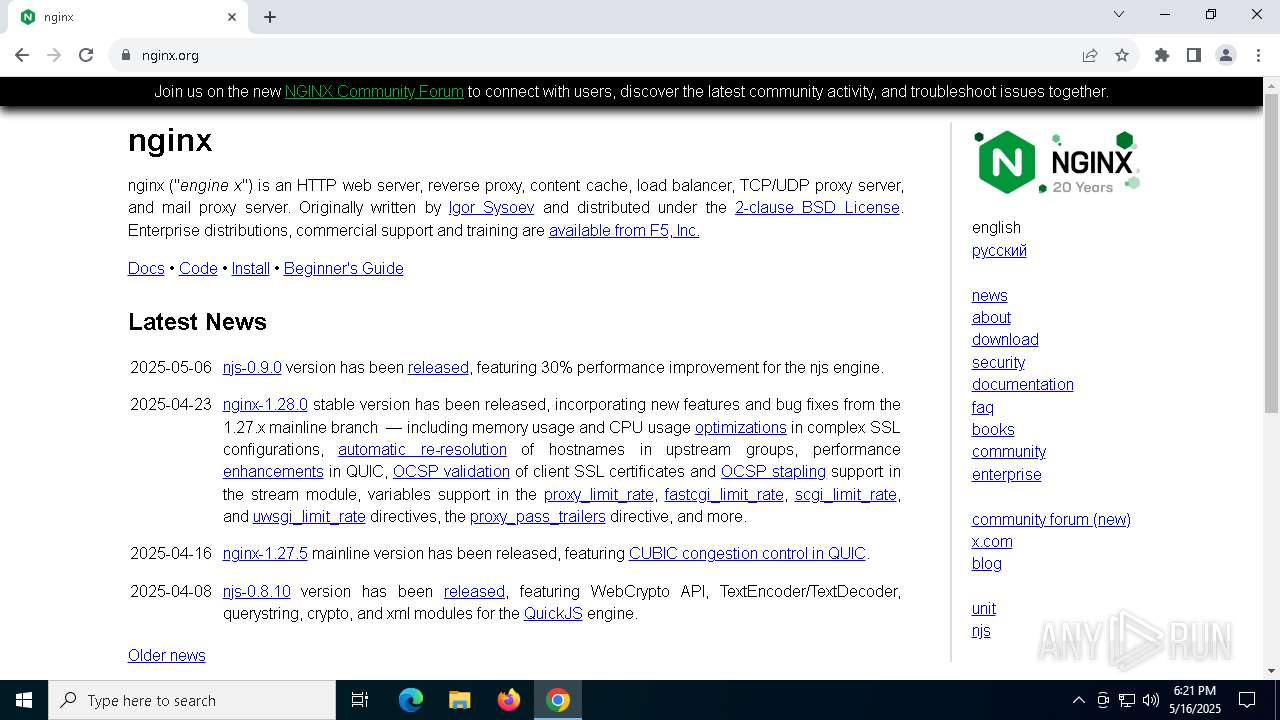Image resolution: width=1280 pixels, height=720 pixels.
Task: Open a new browser tab
Action: (x=270, y=17)
